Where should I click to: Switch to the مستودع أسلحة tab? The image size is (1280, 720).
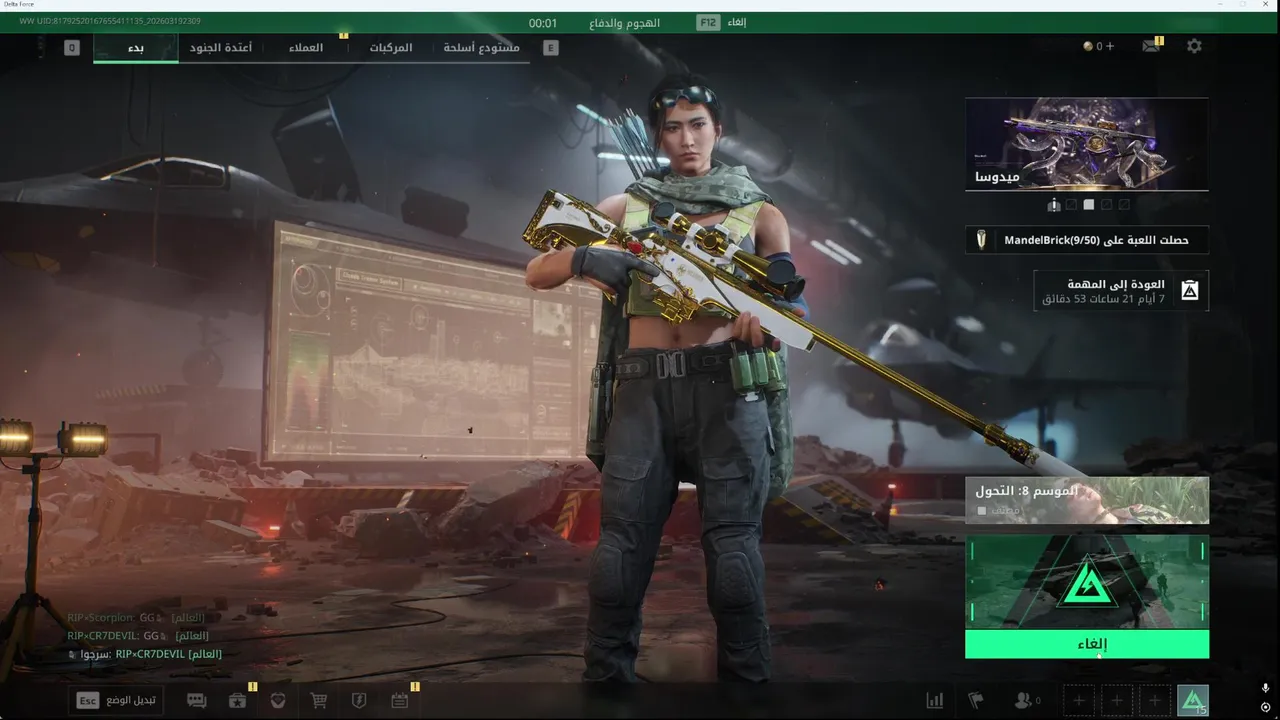[482, 47]
